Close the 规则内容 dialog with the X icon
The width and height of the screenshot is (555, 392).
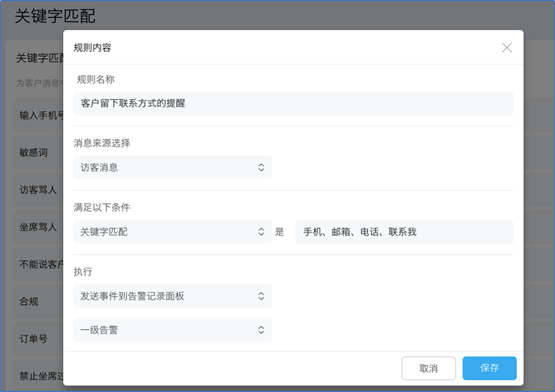point(507,47)
